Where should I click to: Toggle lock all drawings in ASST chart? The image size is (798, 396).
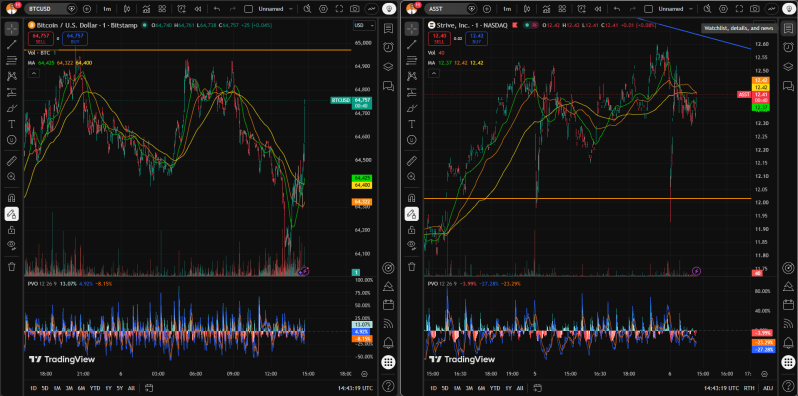point(411,230)
